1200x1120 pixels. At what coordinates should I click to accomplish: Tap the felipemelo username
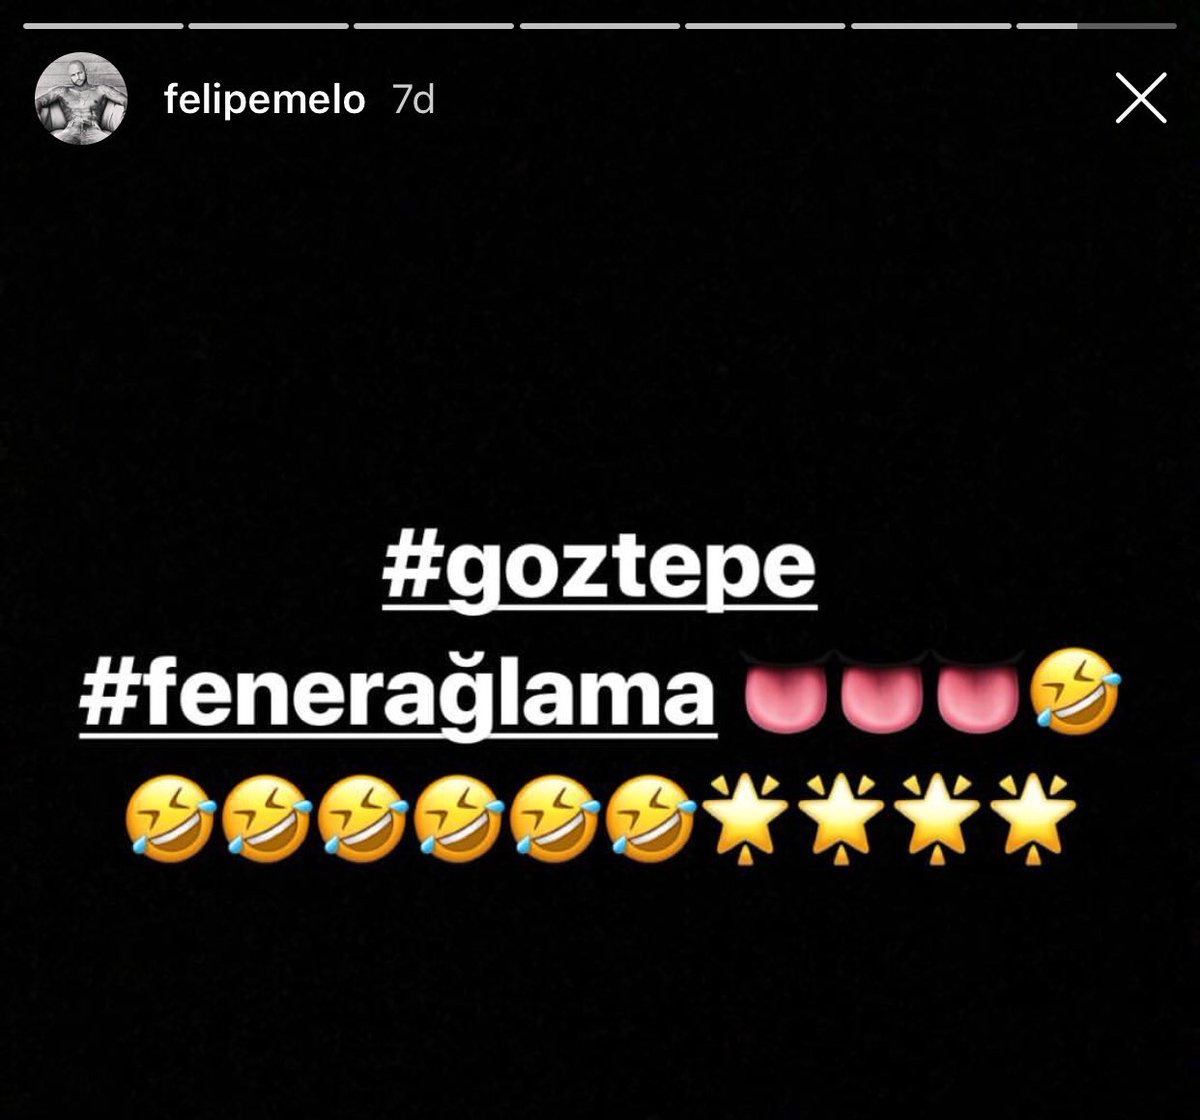click(x=264, y=100)
